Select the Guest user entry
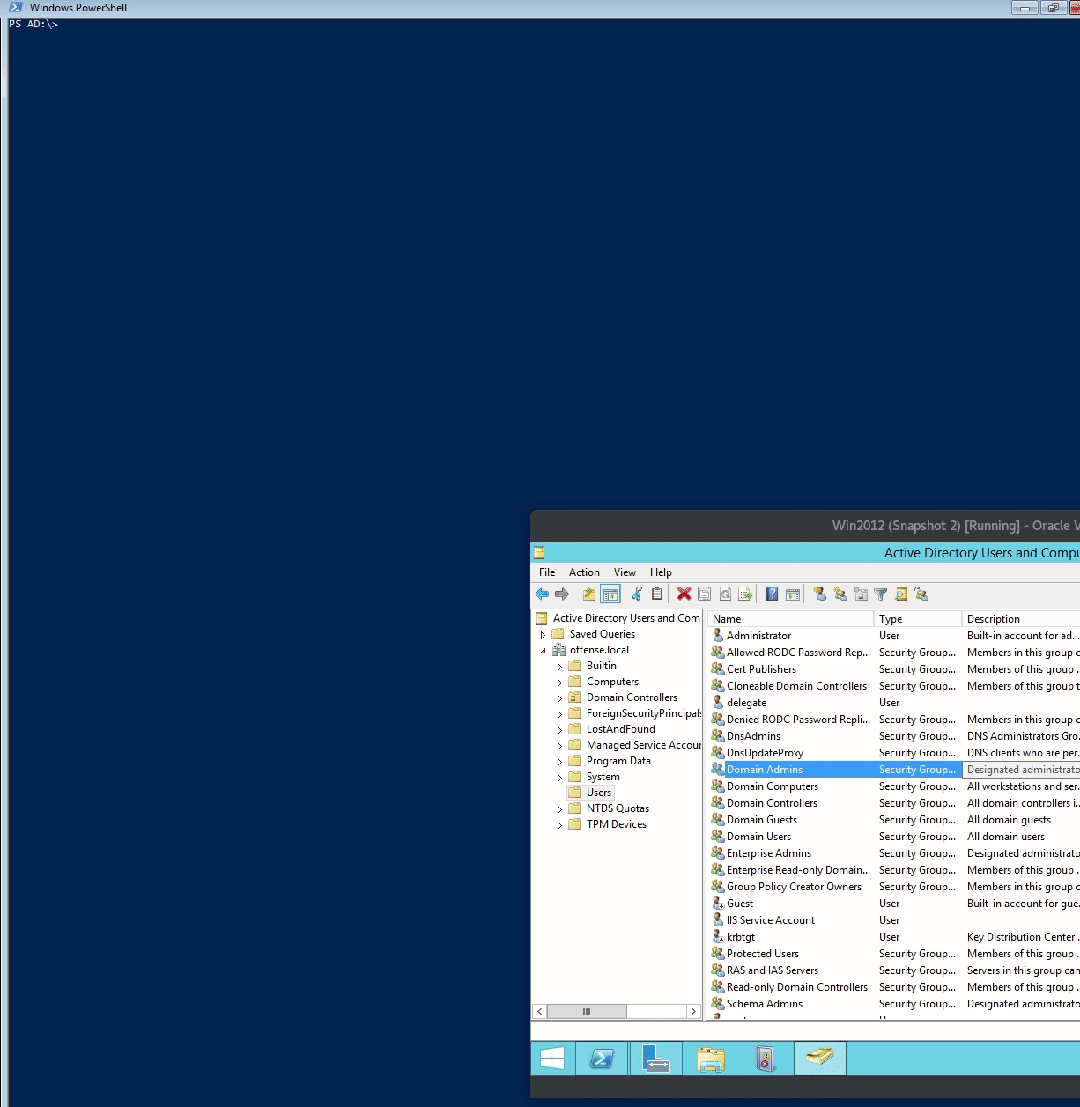Viewport: 1080px width, 1107px height. coord(740,904)
